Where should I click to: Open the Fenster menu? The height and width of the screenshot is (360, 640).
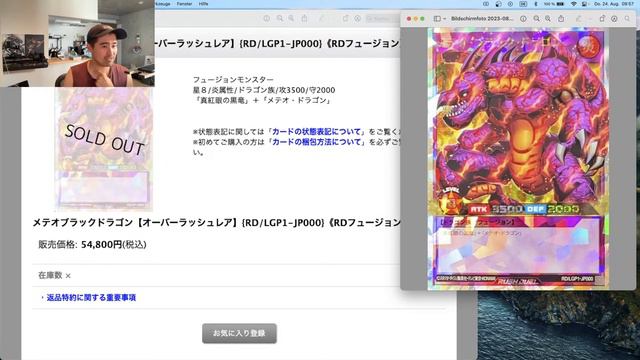coord(184,4)
